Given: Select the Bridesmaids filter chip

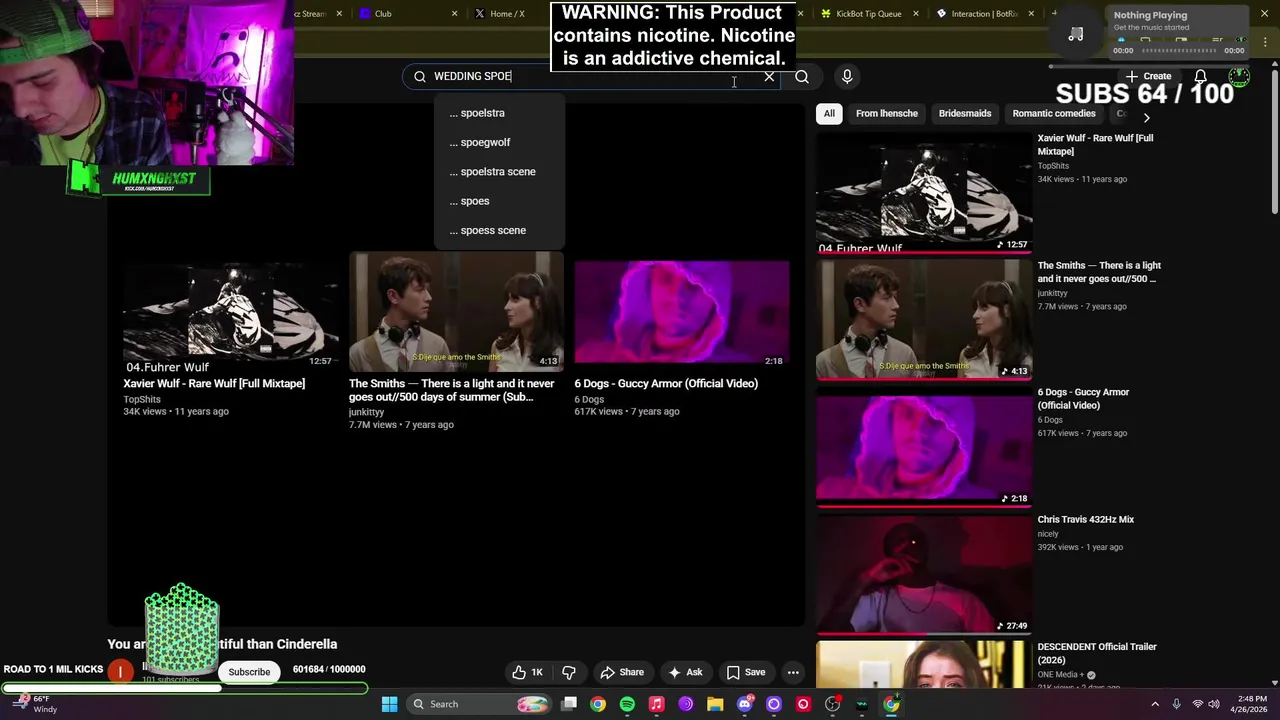Looking at the screenshot, I should pos(965,114).
